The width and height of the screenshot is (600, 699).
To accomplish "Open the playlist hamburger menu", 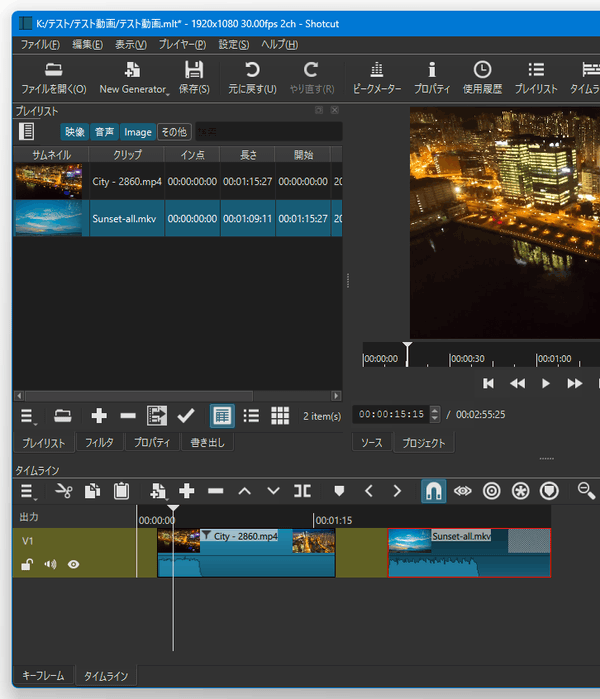I will coord(28,416).
